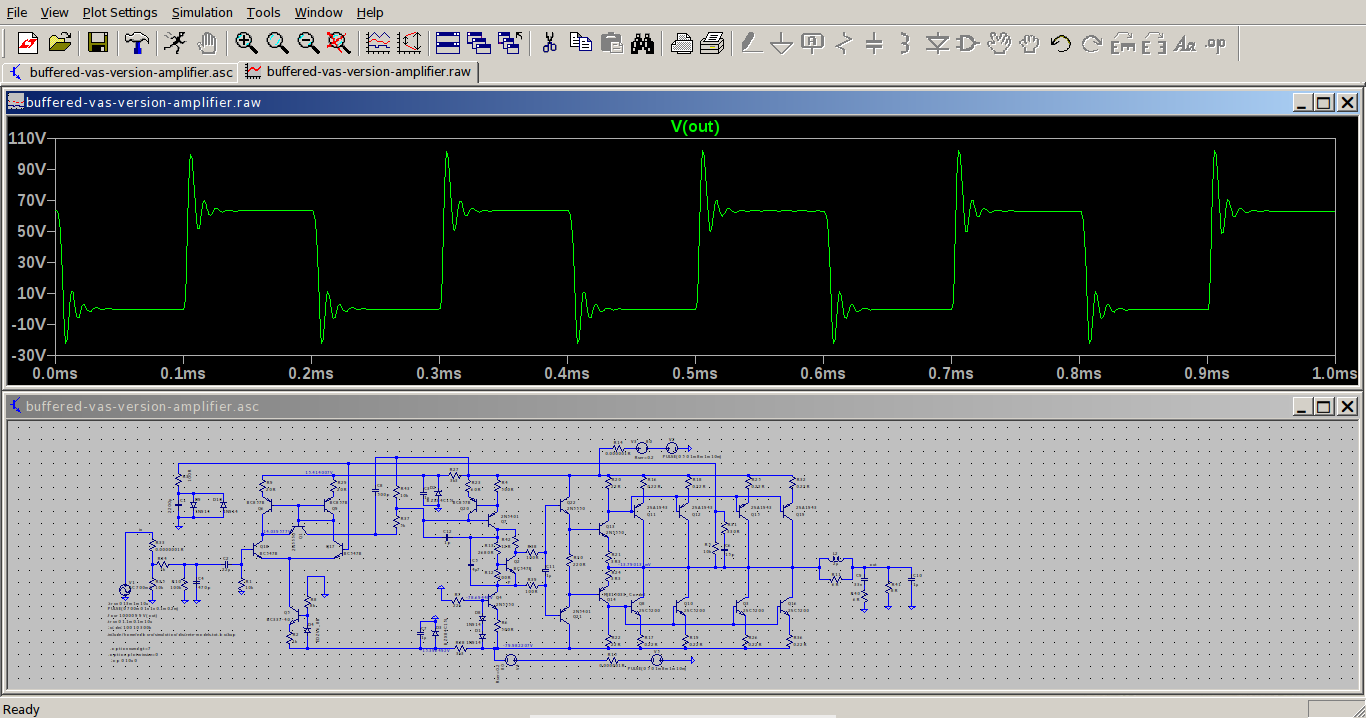Mirror the selection icon
The width and height of the screenshot is (1366, 718).
1154,43
